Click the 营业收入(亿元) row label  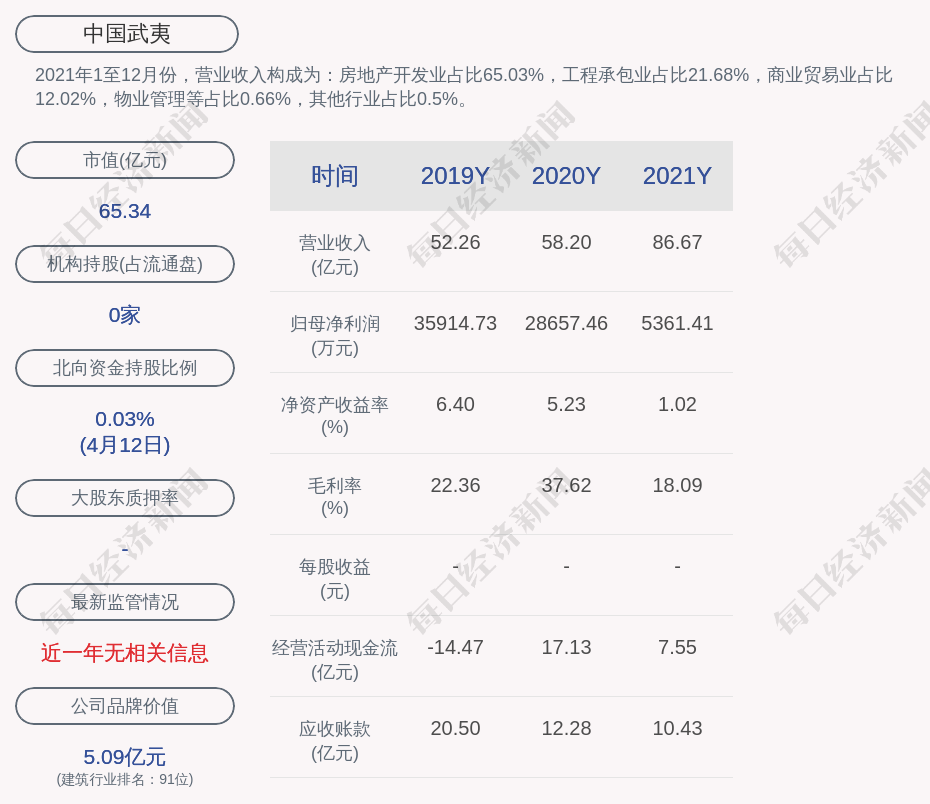335,255
